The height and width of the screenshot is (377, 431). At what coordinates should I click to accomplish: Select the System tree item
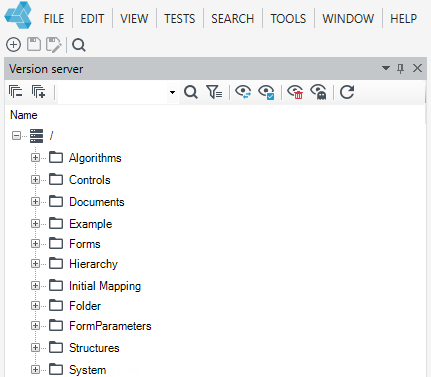87,370
